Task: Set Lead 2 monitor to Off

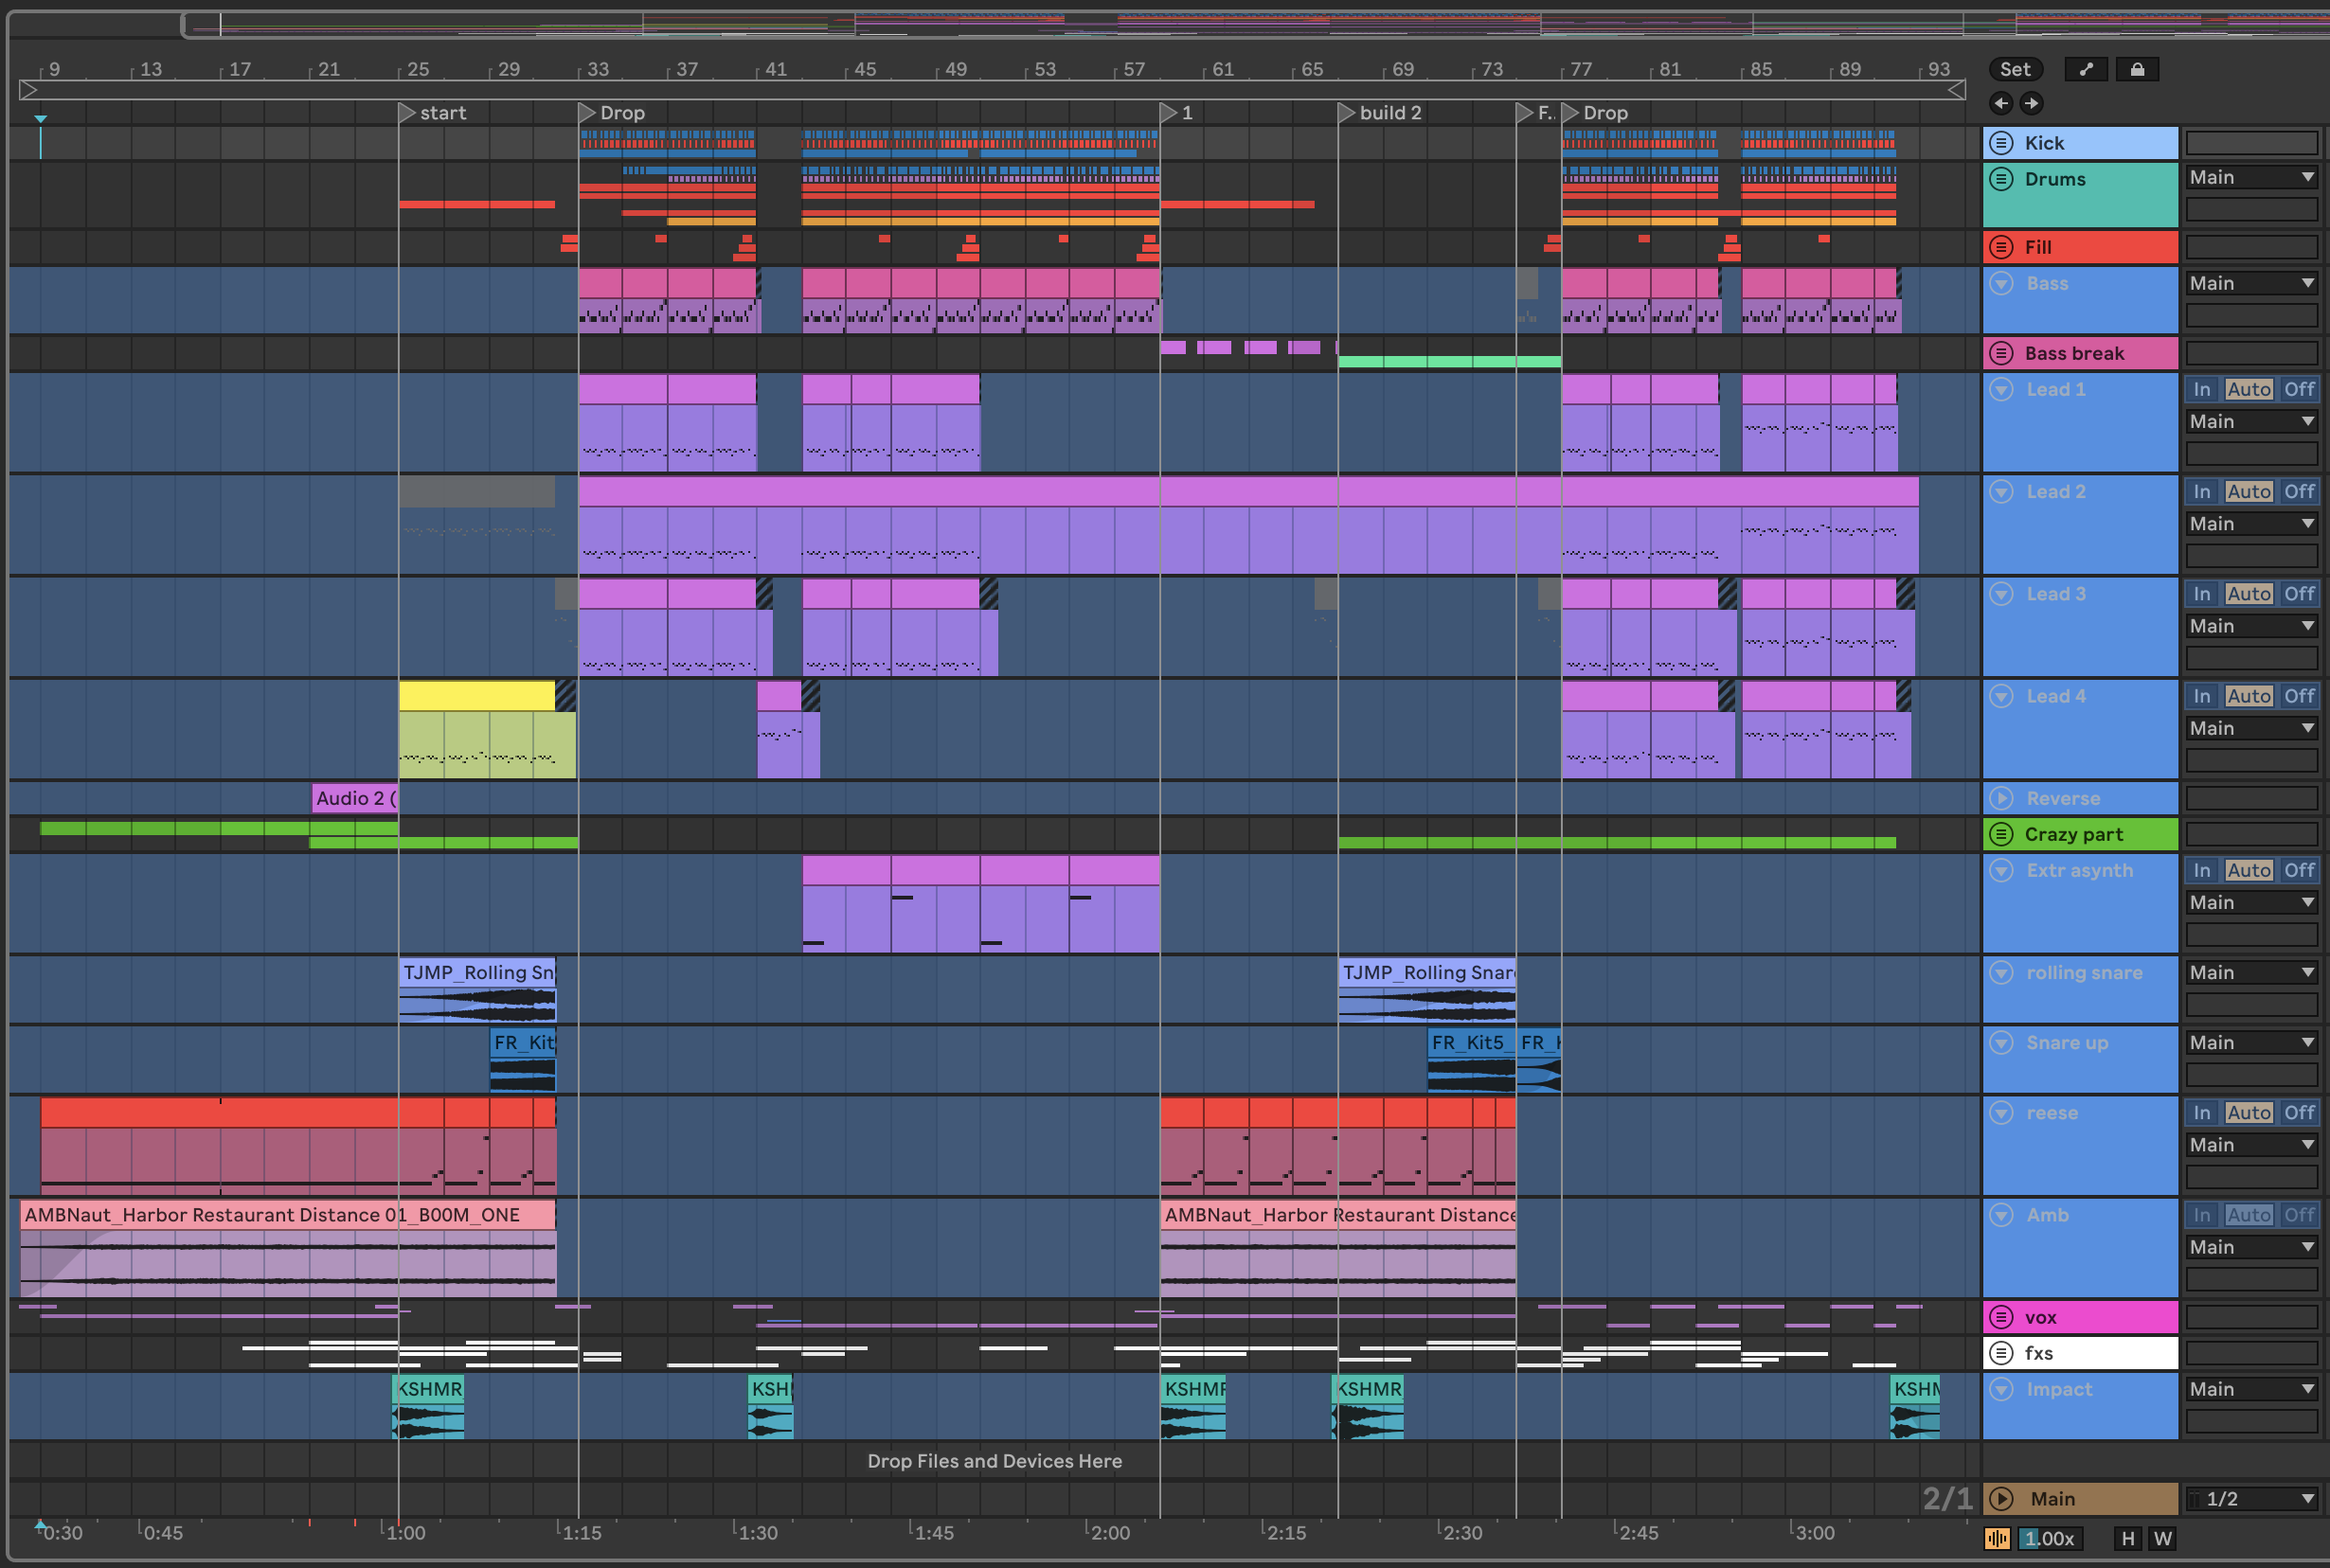Action: 2299,491
